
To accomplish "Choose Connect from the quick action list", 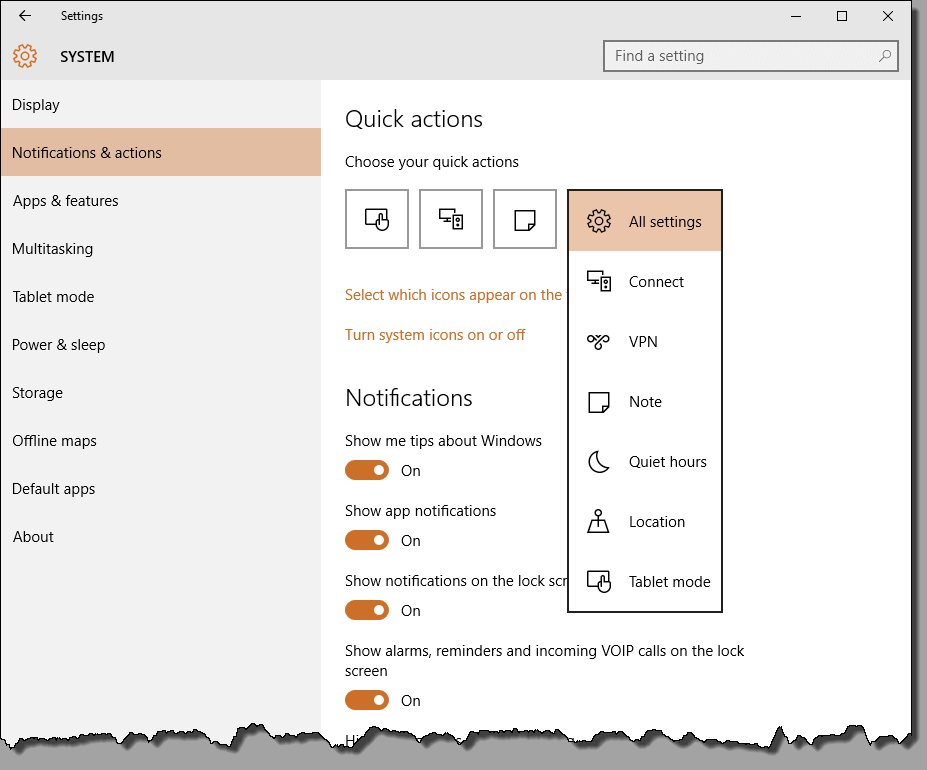I will click(645, 282).
